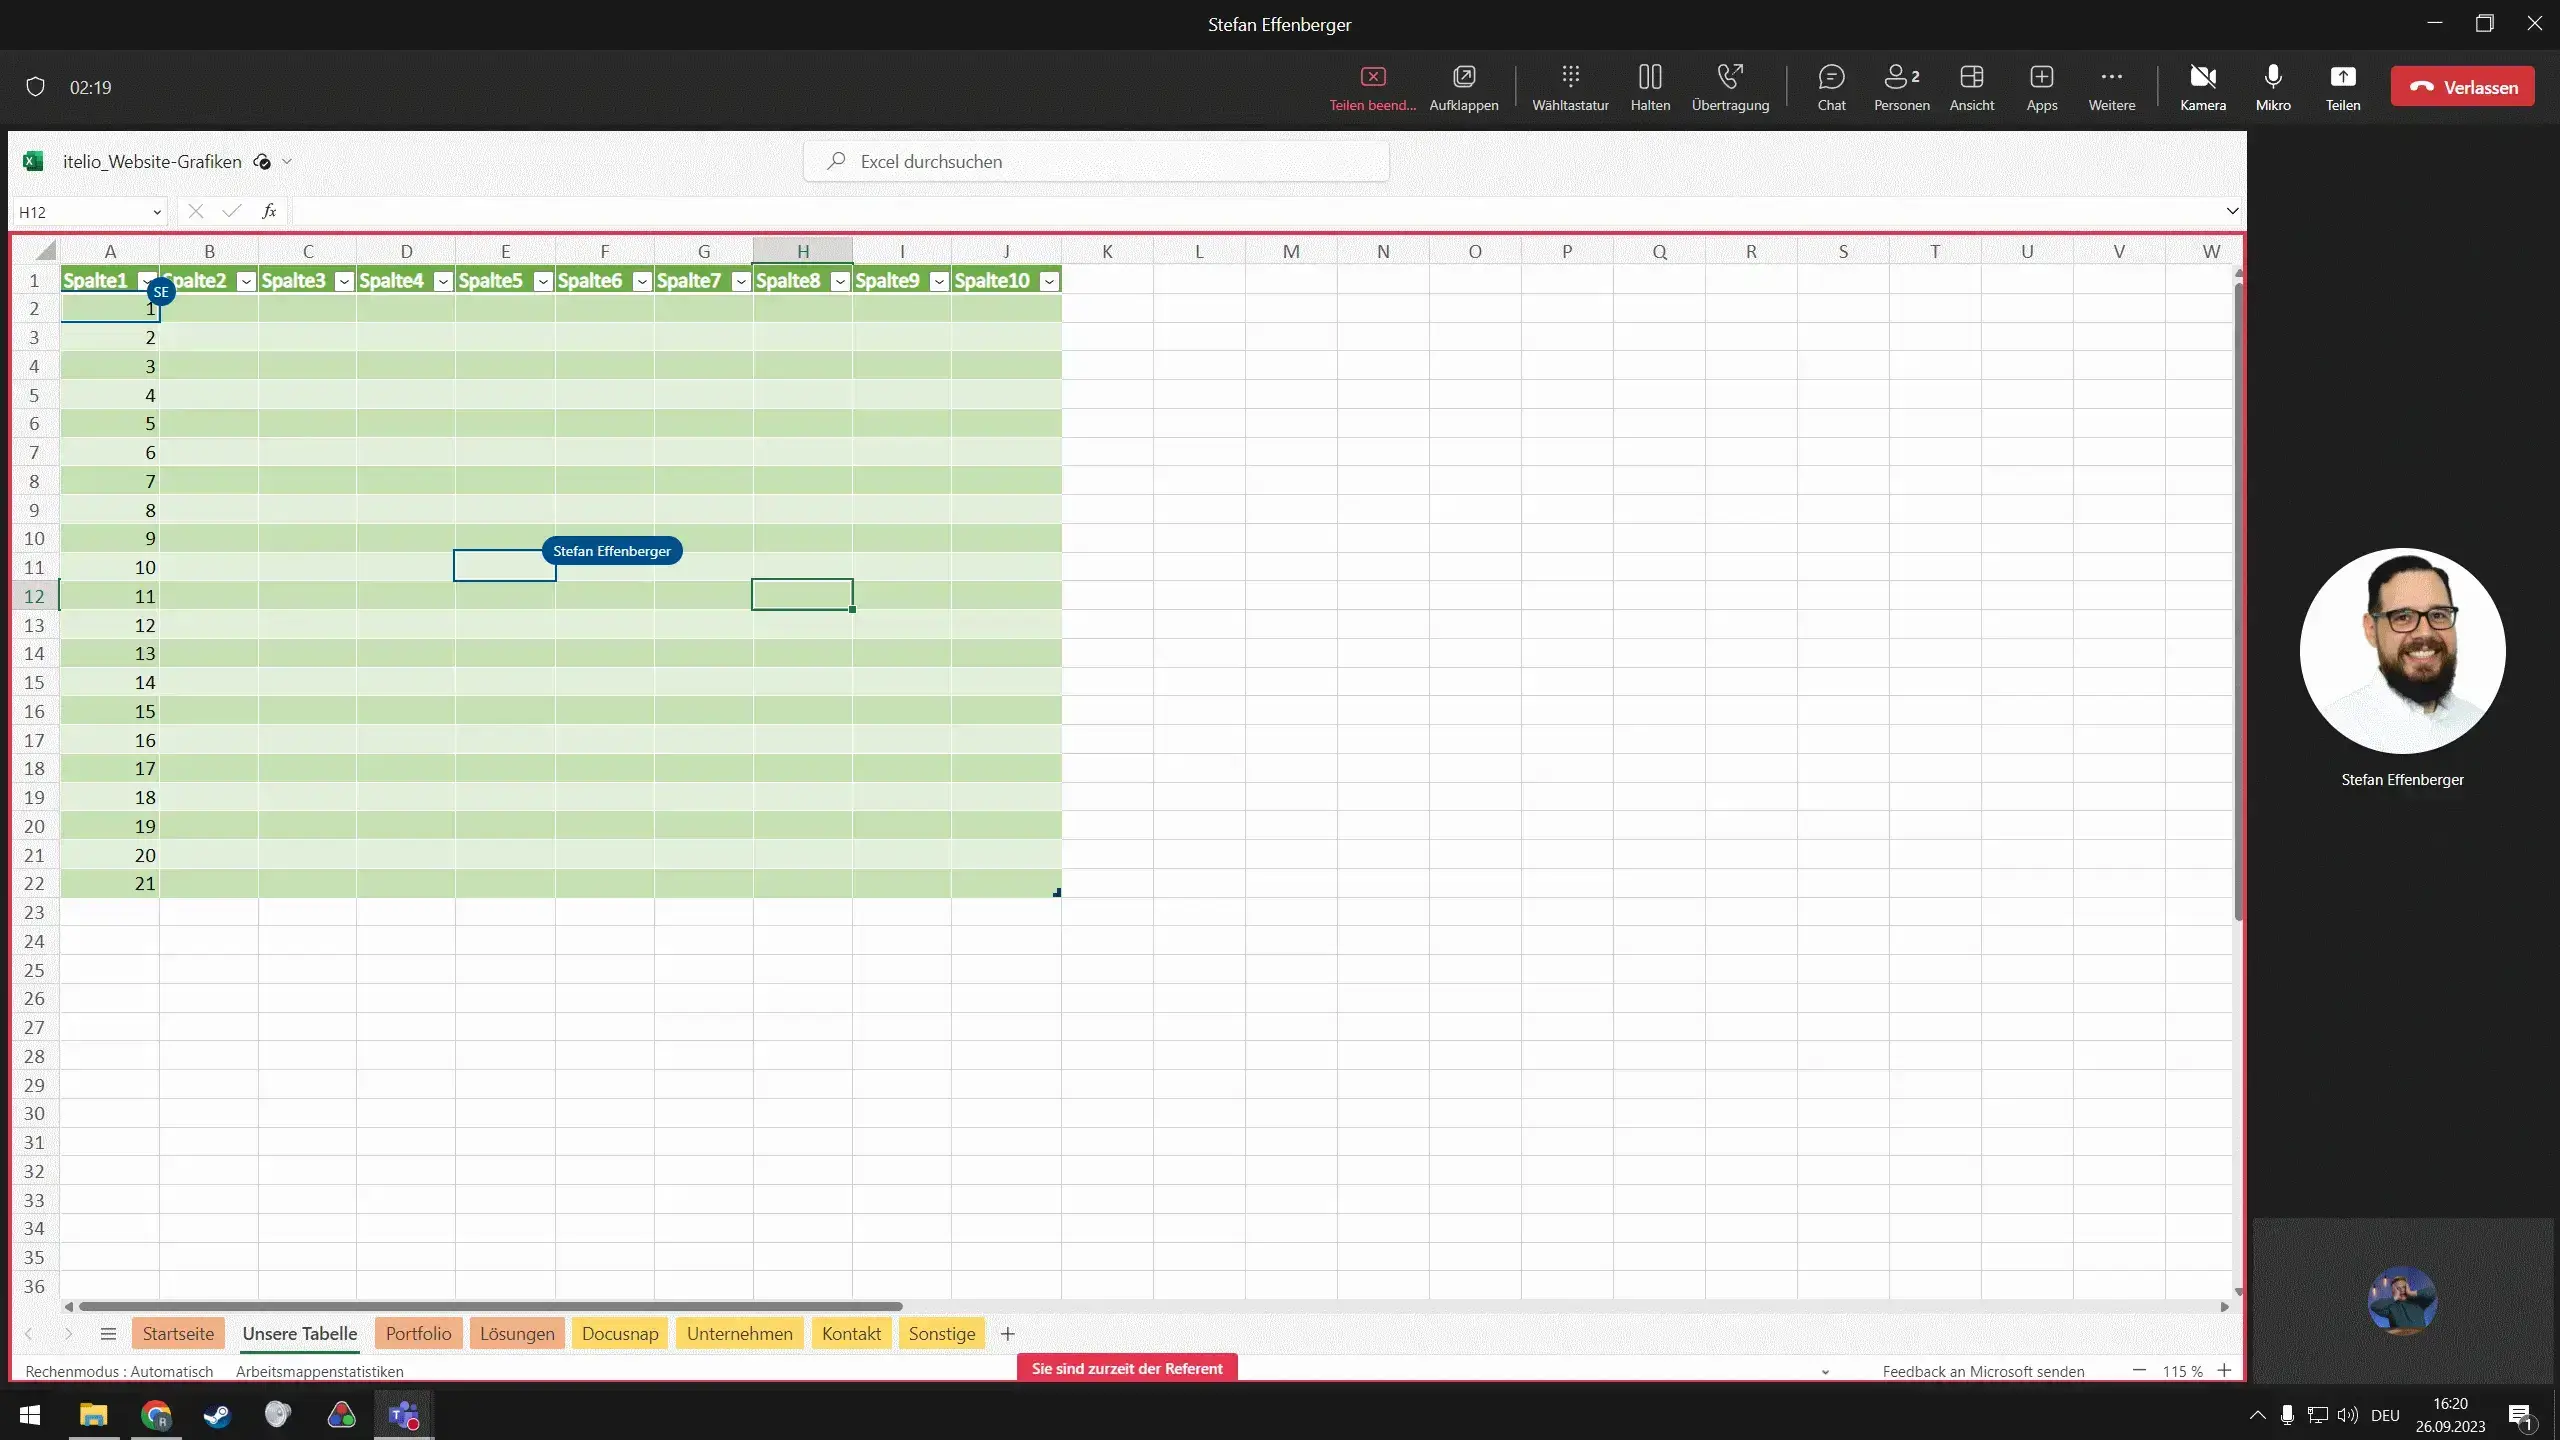
Task: Switch to the Portfolio sheet tab
Action: point(418,1333)
